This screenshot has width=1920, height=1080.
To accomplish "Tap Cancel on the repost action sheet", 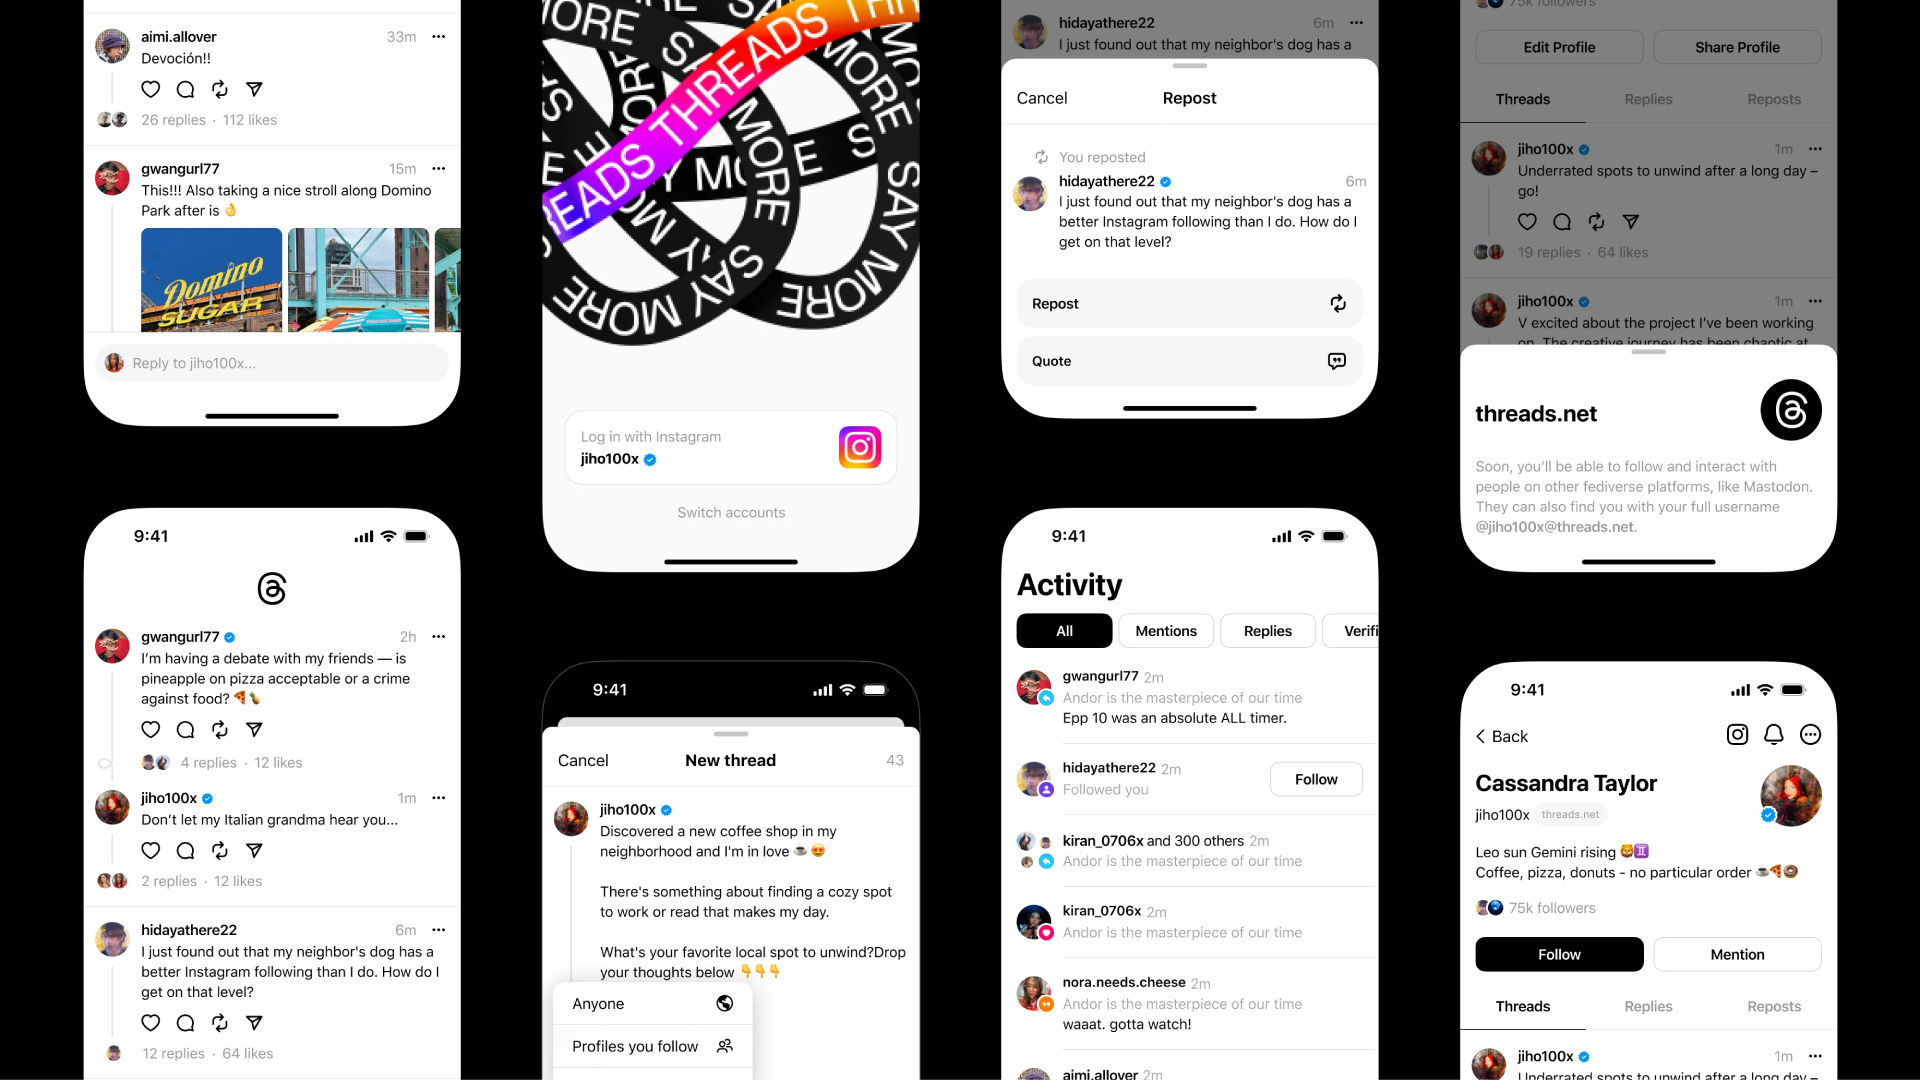I will 1042,98.
